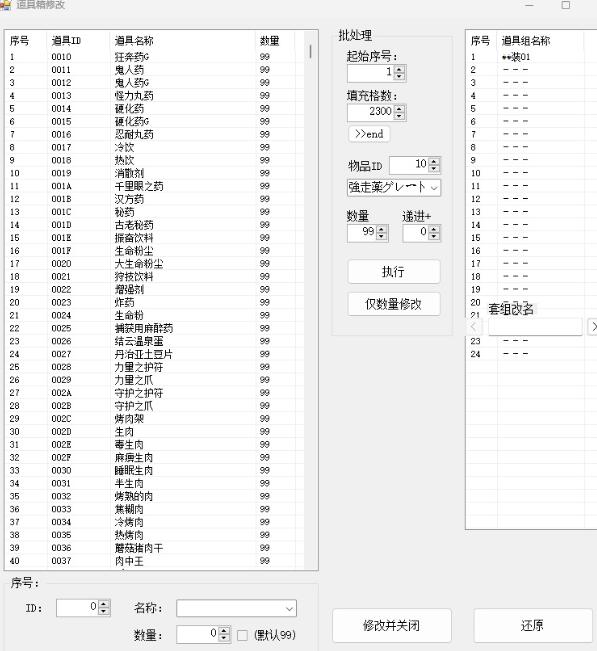Increase batch 数量 99 with up arrow

tap(382, 229)
